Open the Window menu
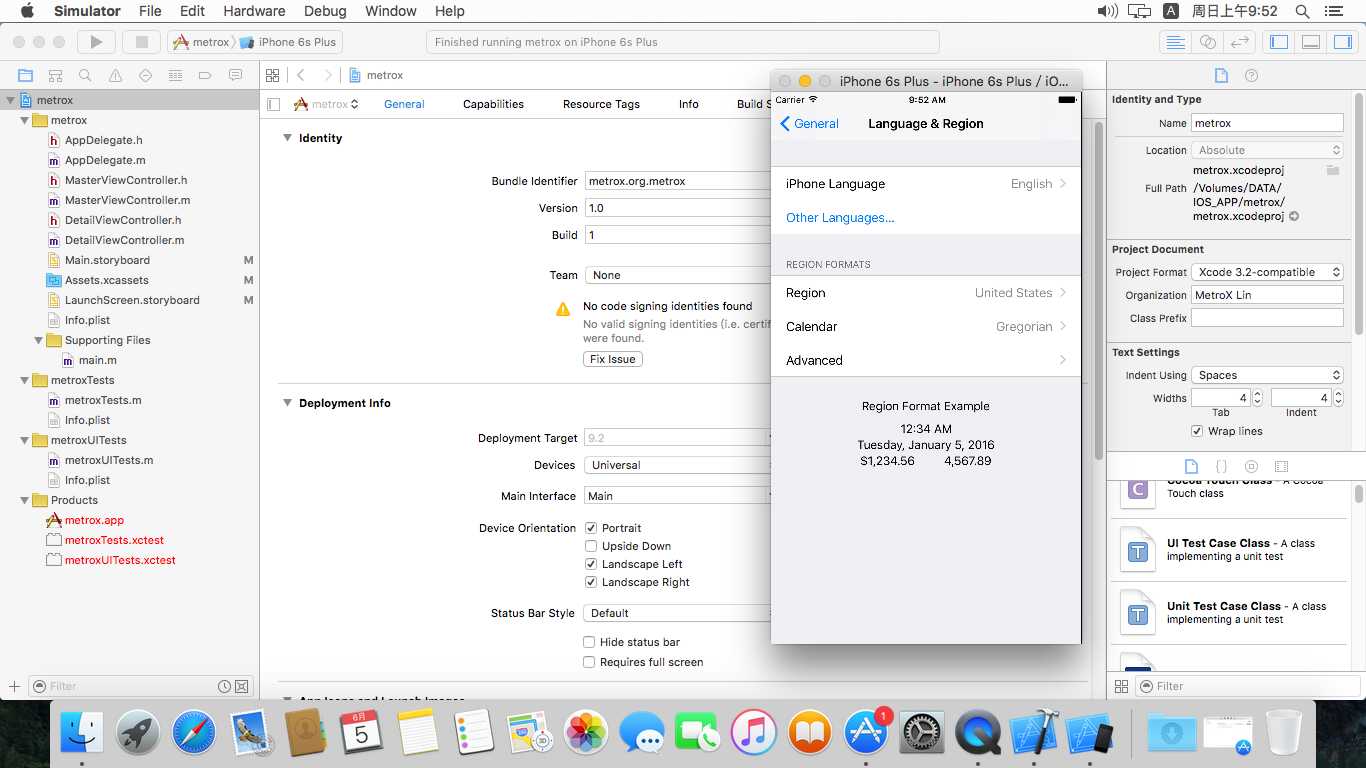The width and height of the screenshot is (1366, 768). coord(391,11)
